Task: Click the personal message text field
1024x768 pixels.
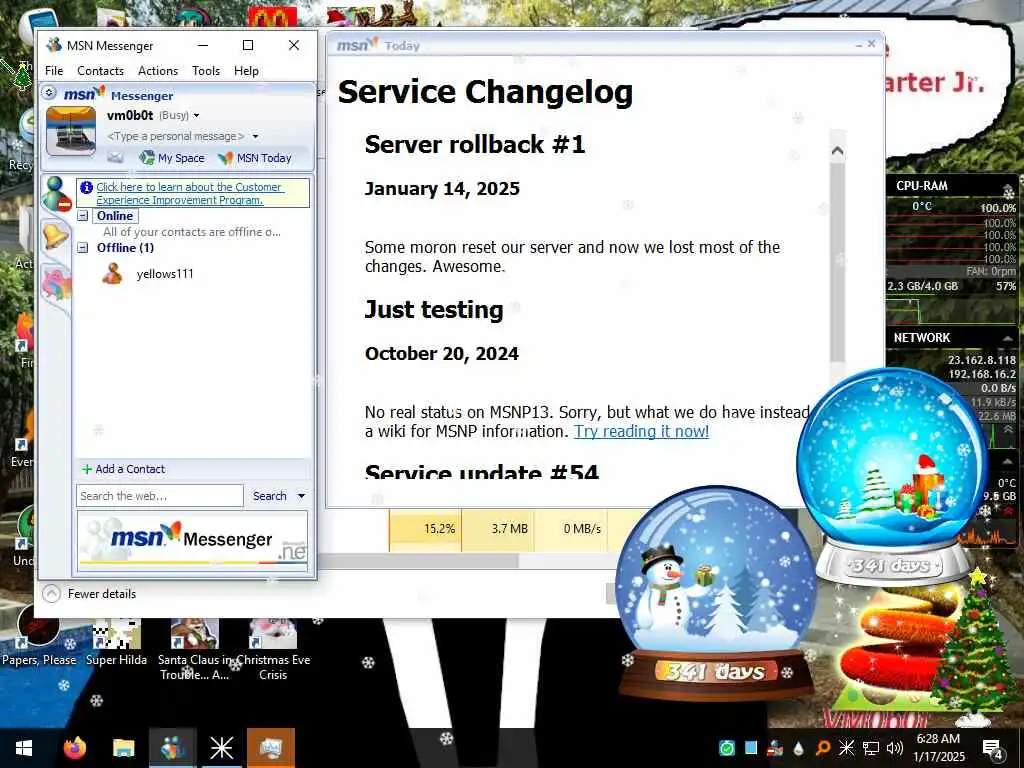Action: tap(176, 136)
